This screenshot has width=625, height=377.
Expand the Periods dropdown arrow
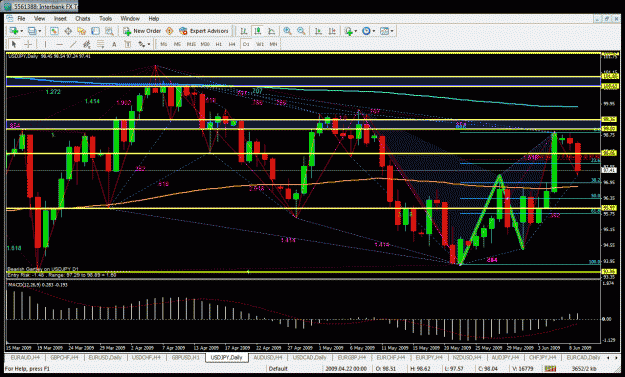pos(373,31)
